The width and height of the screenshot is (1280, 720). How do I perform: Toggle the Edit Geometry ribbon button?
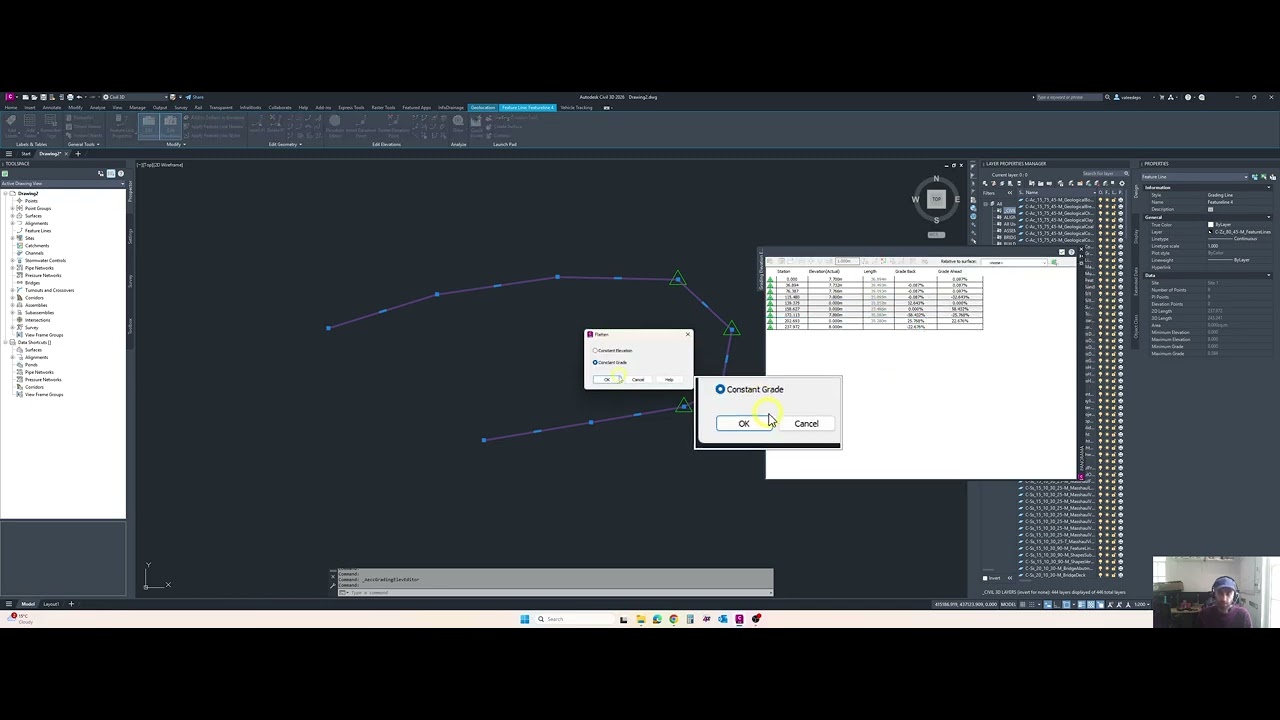coord(148,126)
